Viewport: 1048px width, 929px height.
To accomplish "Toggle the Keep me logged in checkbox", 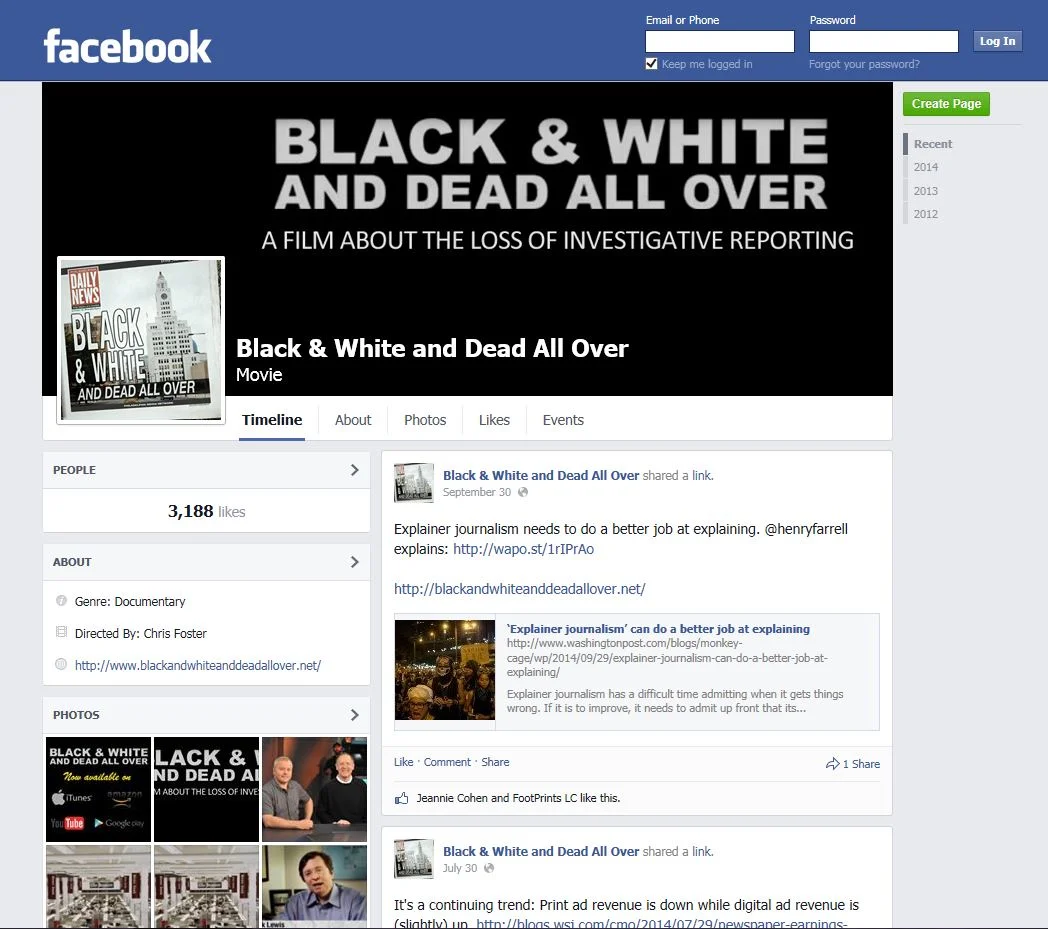I will [651, 63].
